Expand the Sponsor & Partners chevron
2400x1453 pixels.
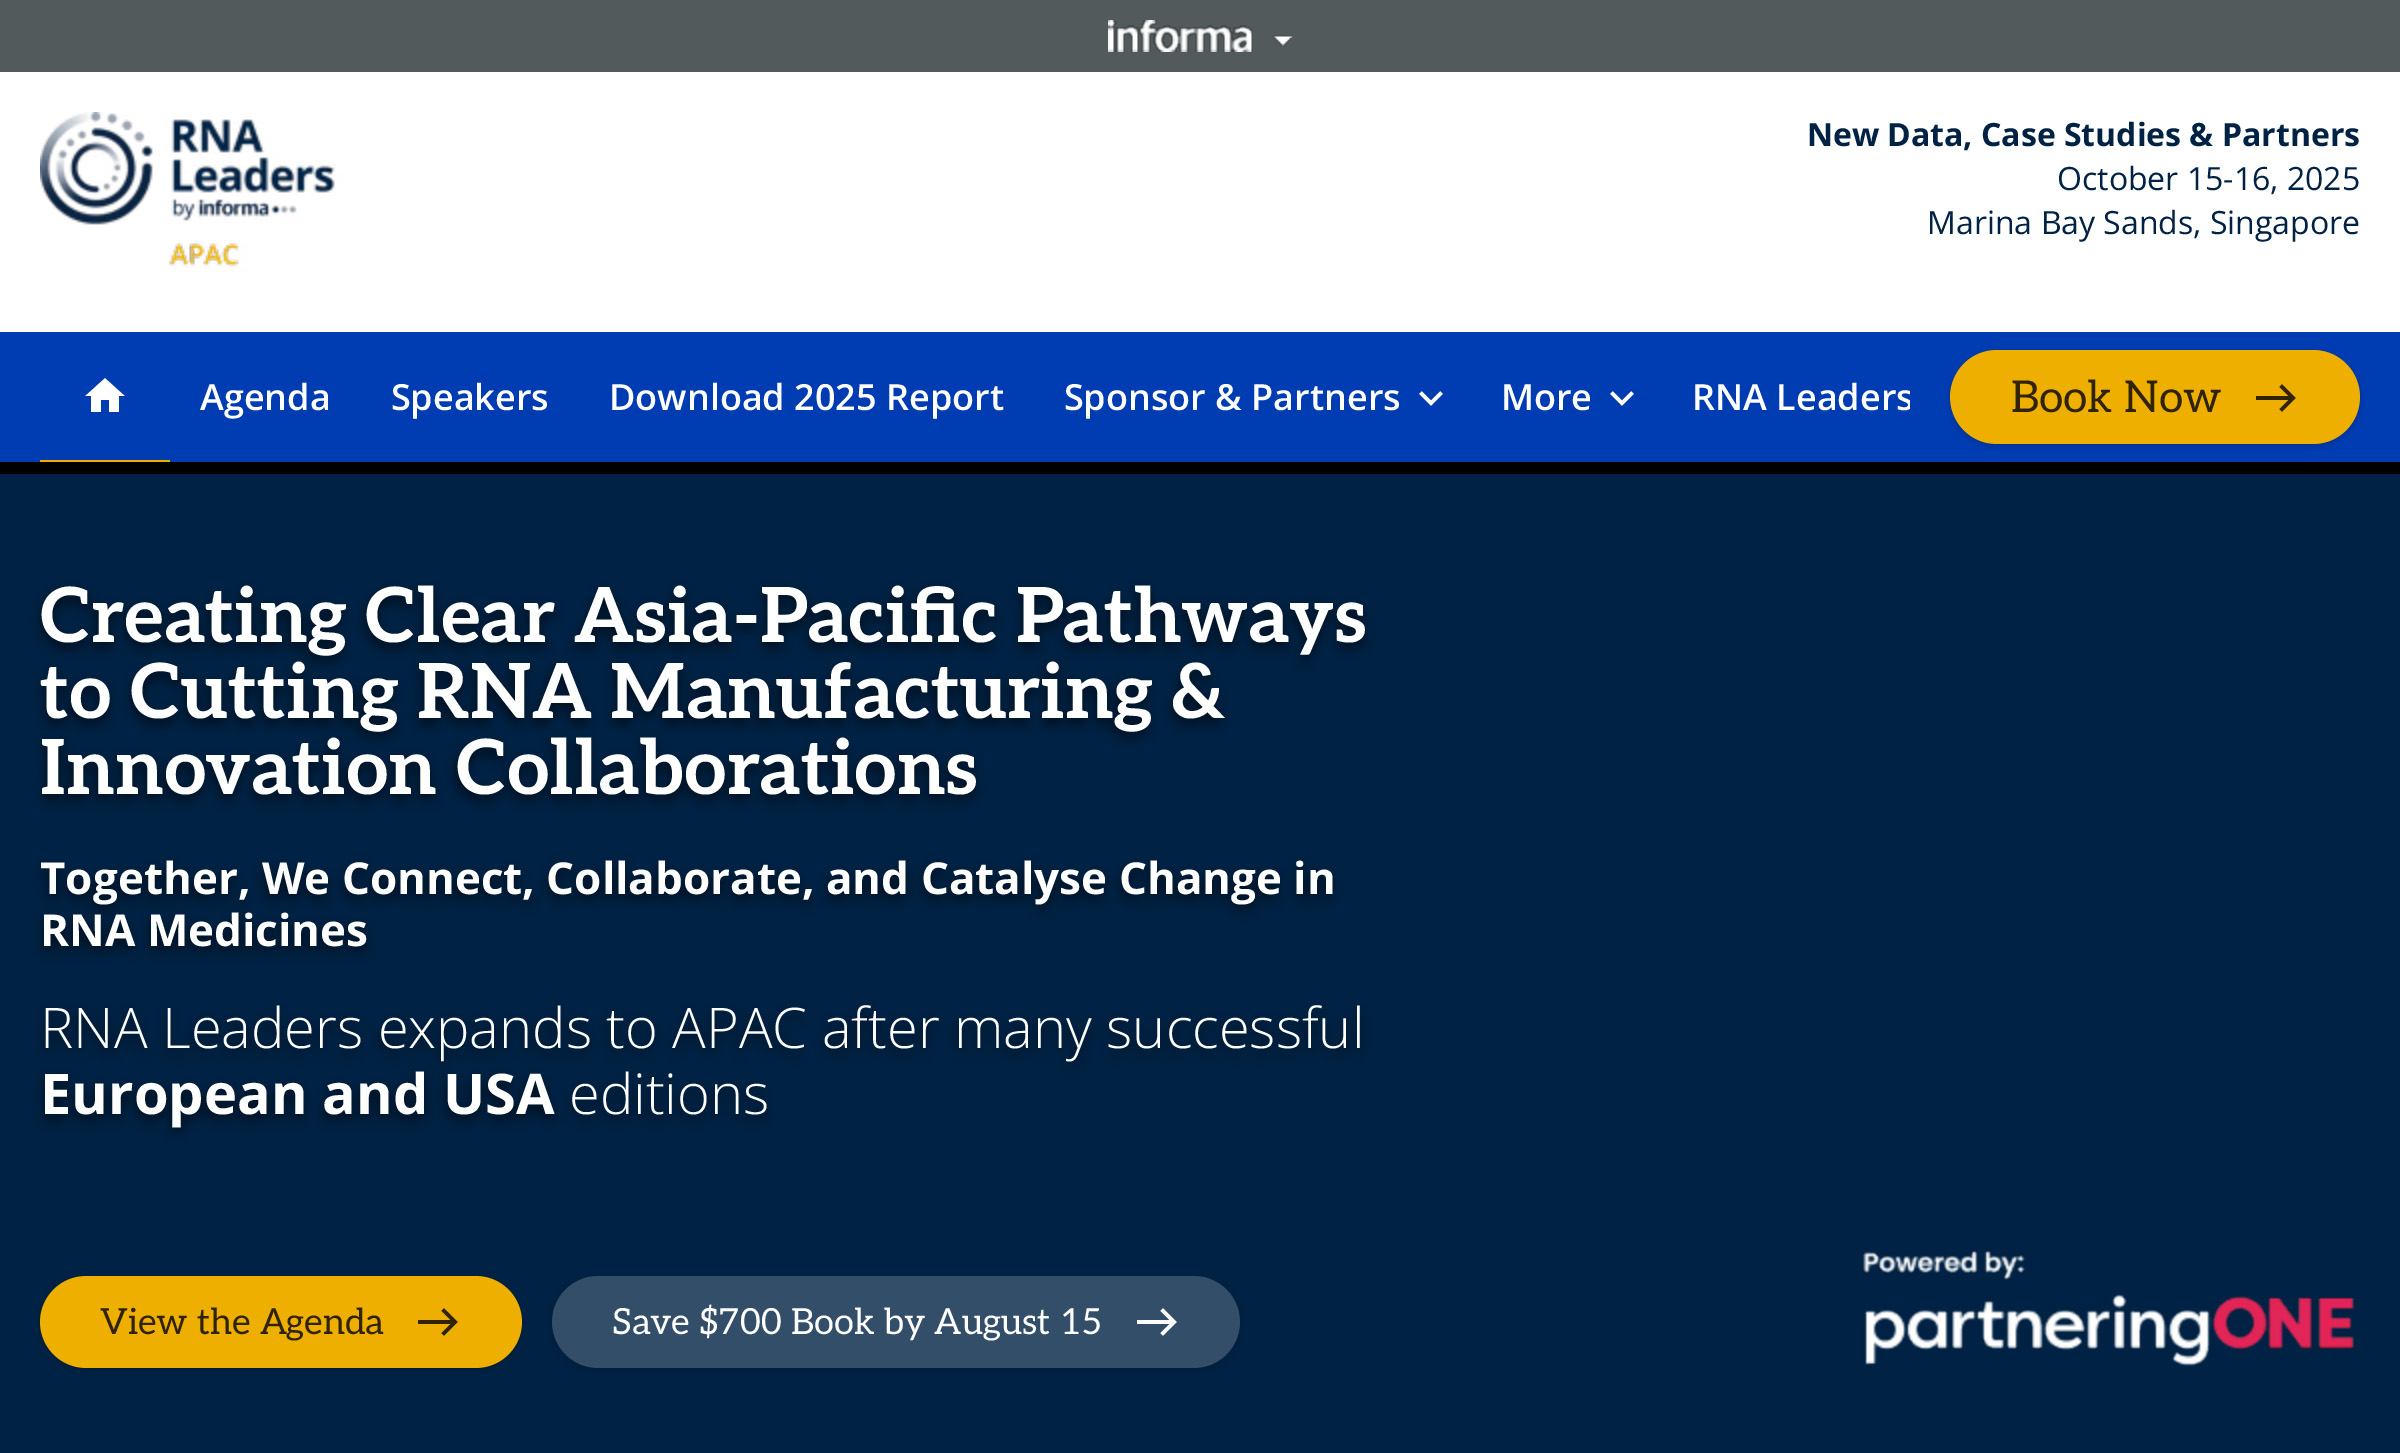coord(1431,399)
